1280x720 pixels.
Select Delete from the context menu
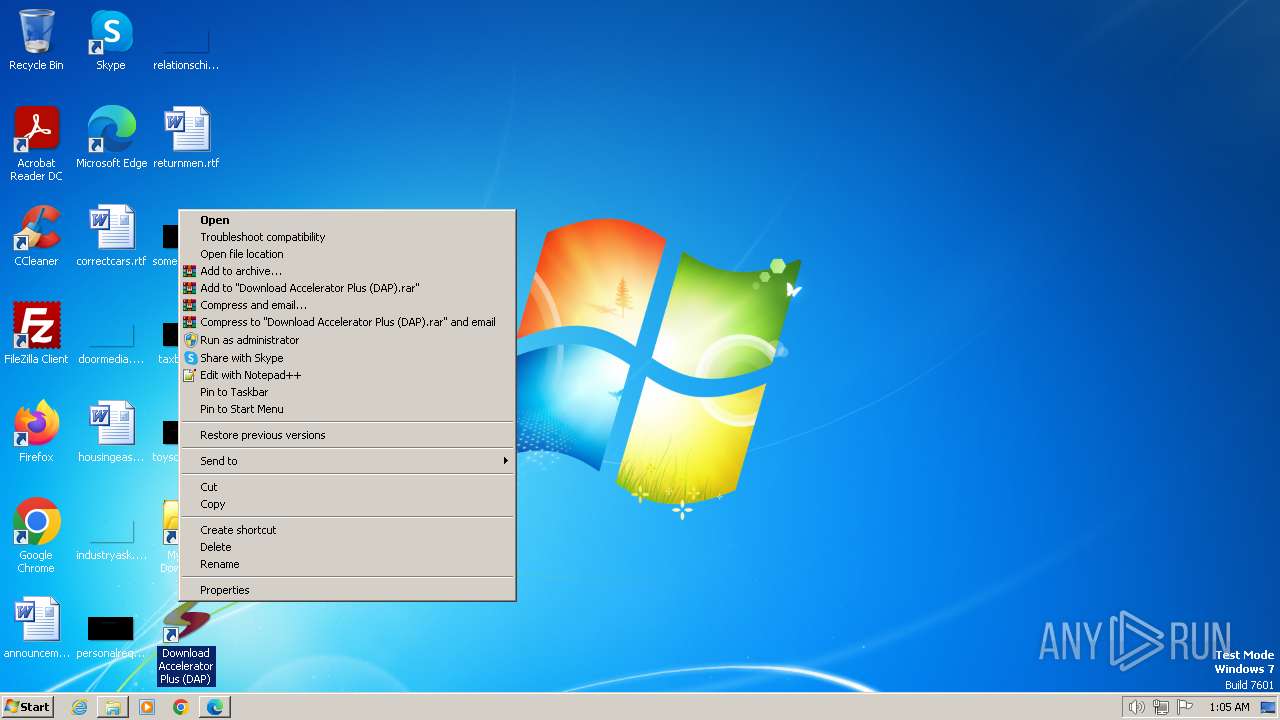click(x=347, y=547)
